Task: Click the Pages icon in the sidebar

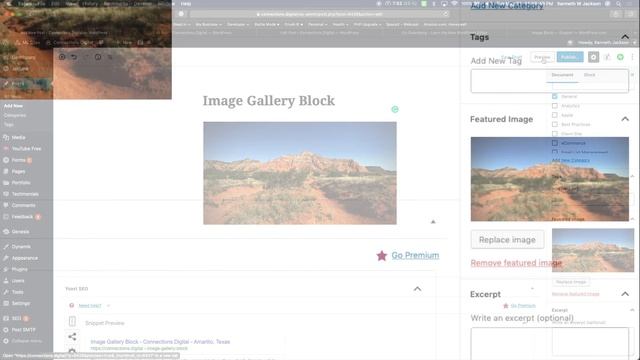Action: [x=6, y=171]
